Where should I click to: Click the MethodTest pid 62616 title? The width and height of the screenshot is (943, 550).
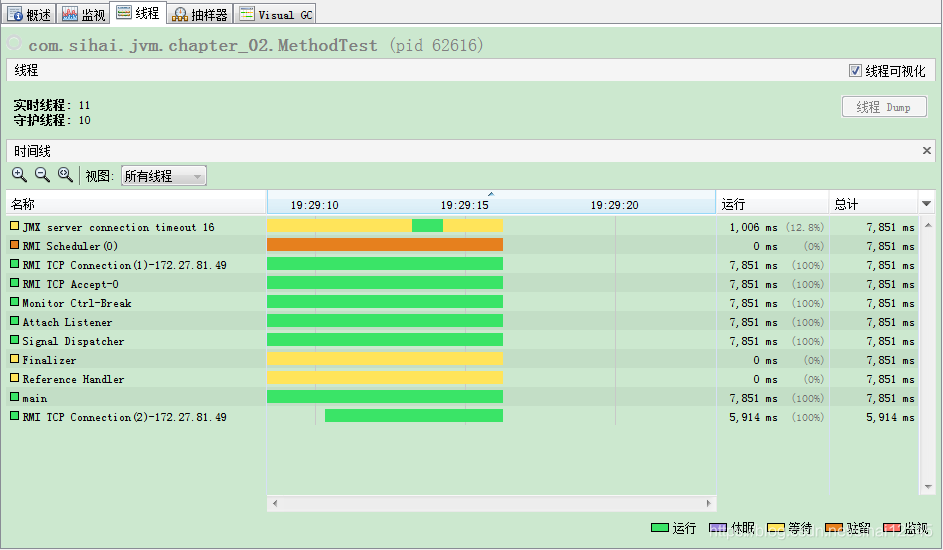256,45
